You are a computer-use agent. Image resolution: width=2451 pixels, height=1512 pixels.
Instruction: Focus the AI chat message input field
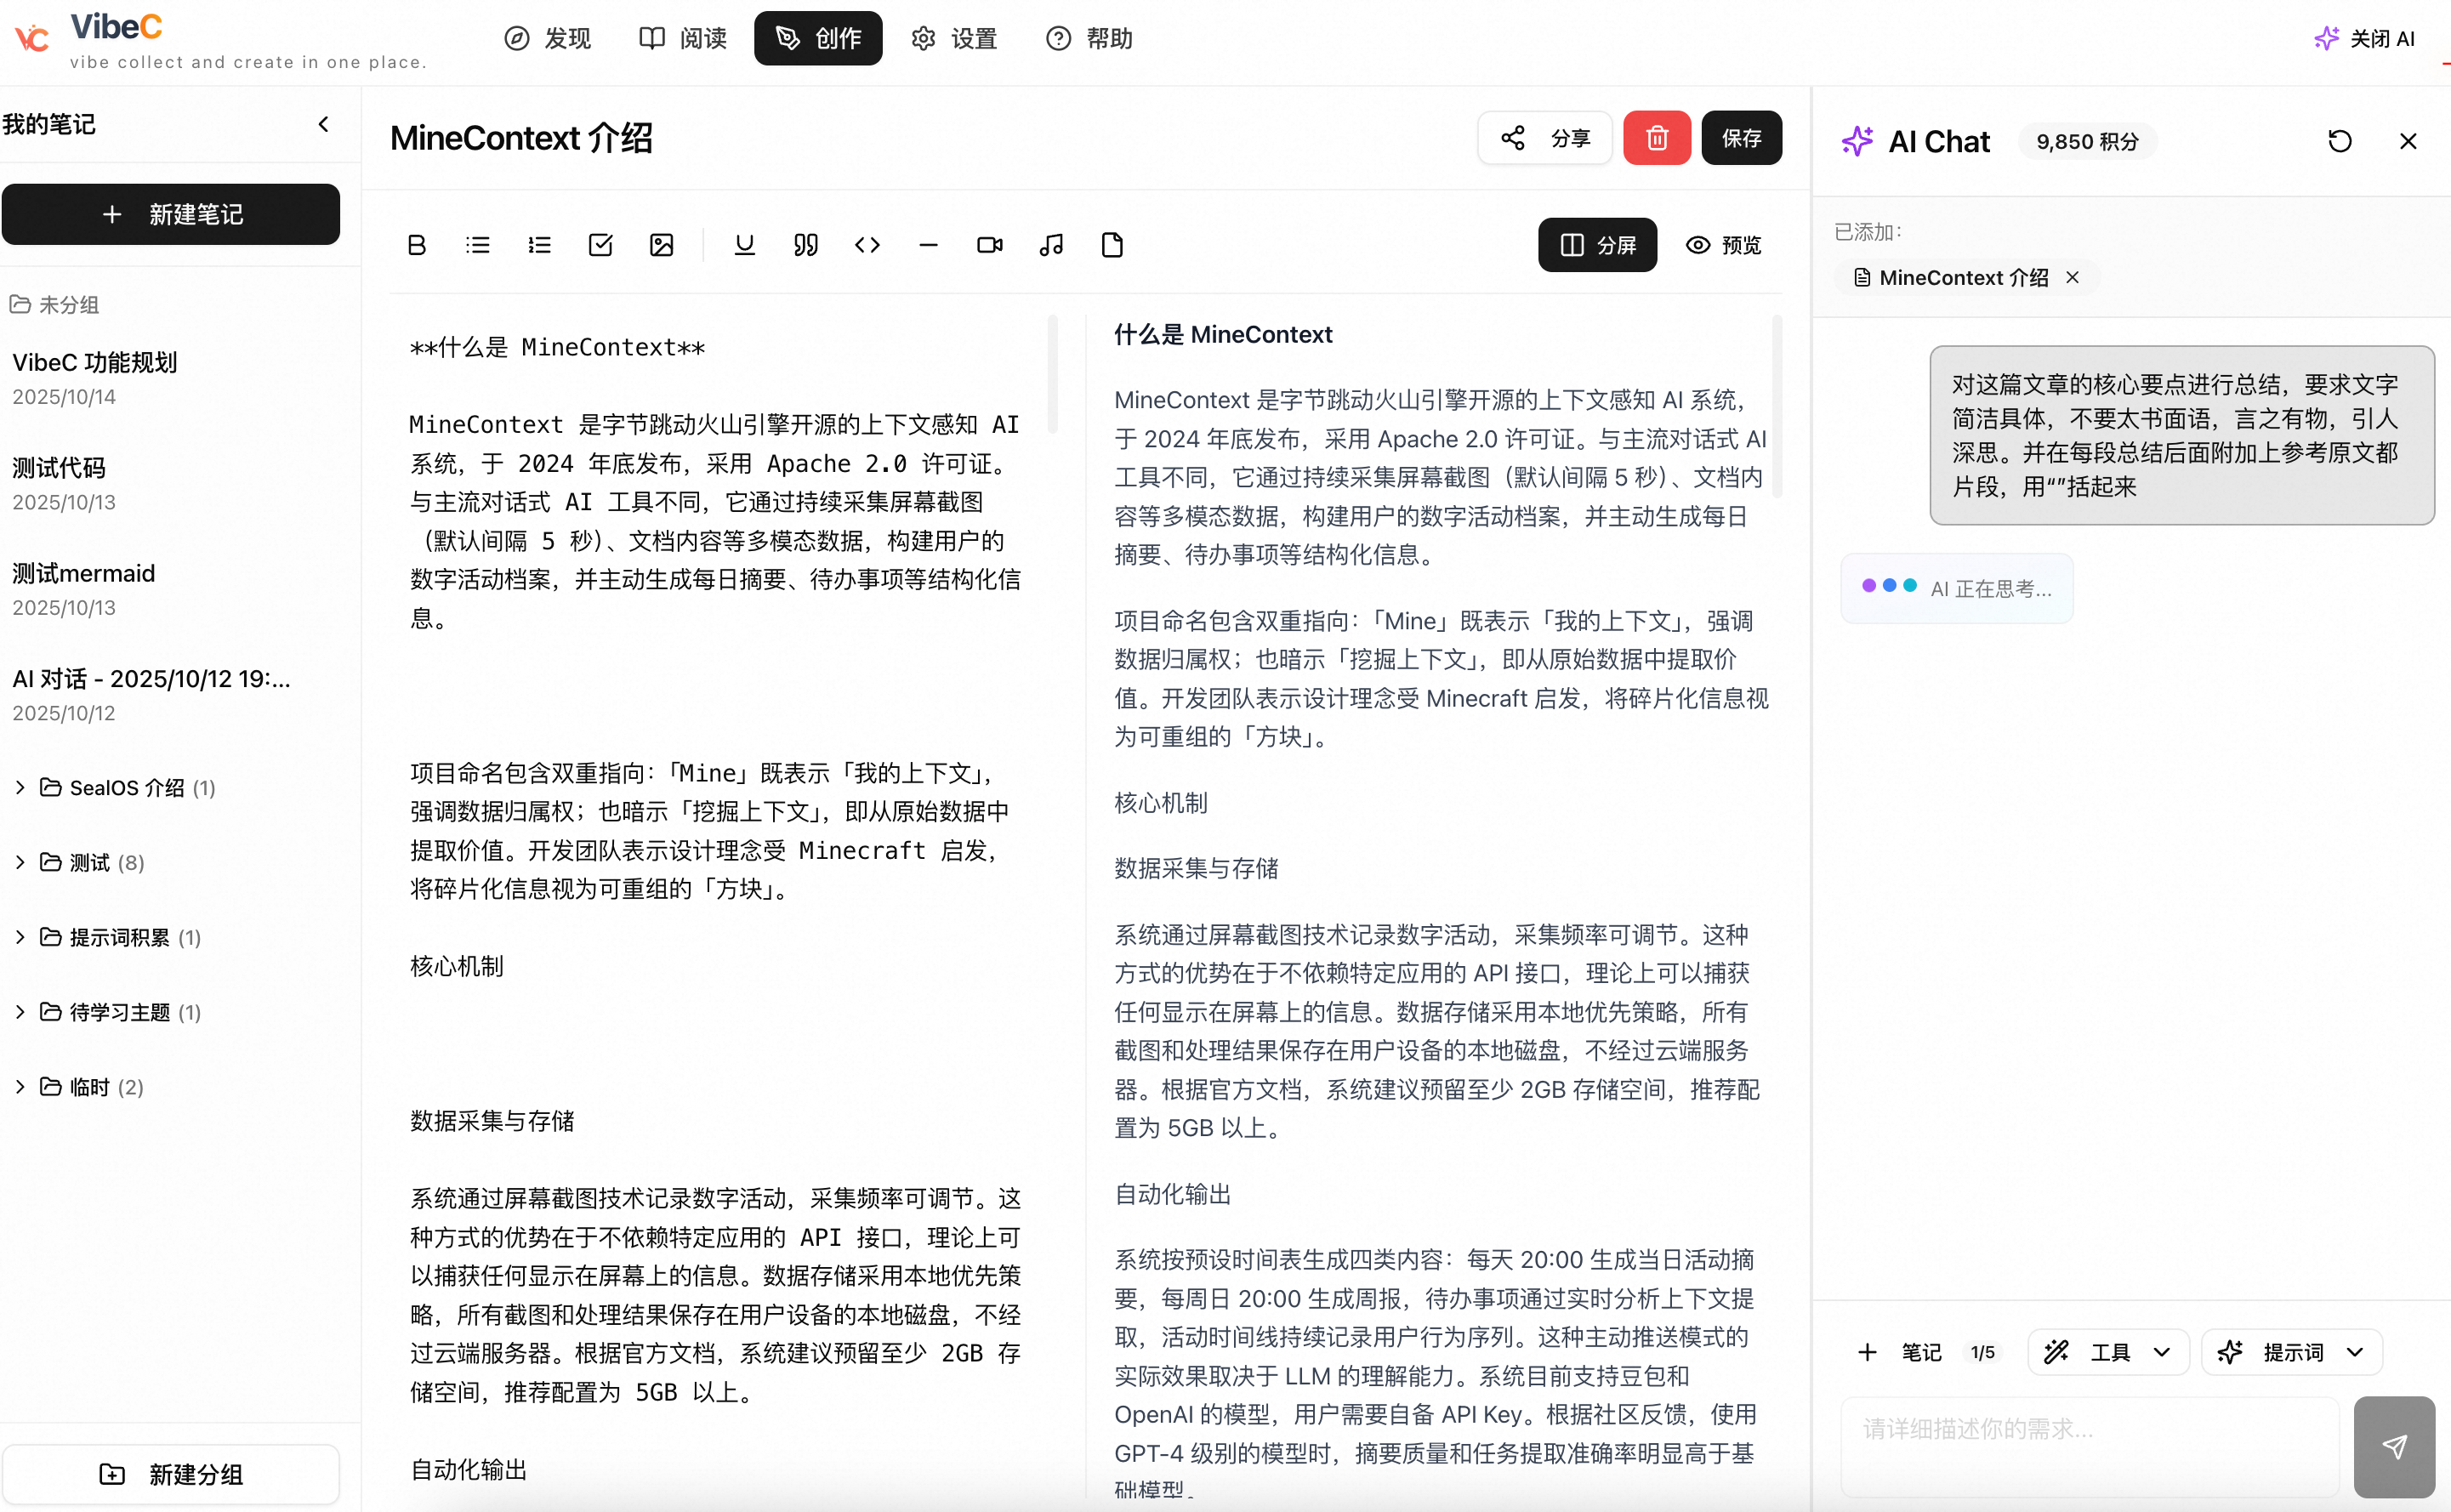coord(2090,1446)
